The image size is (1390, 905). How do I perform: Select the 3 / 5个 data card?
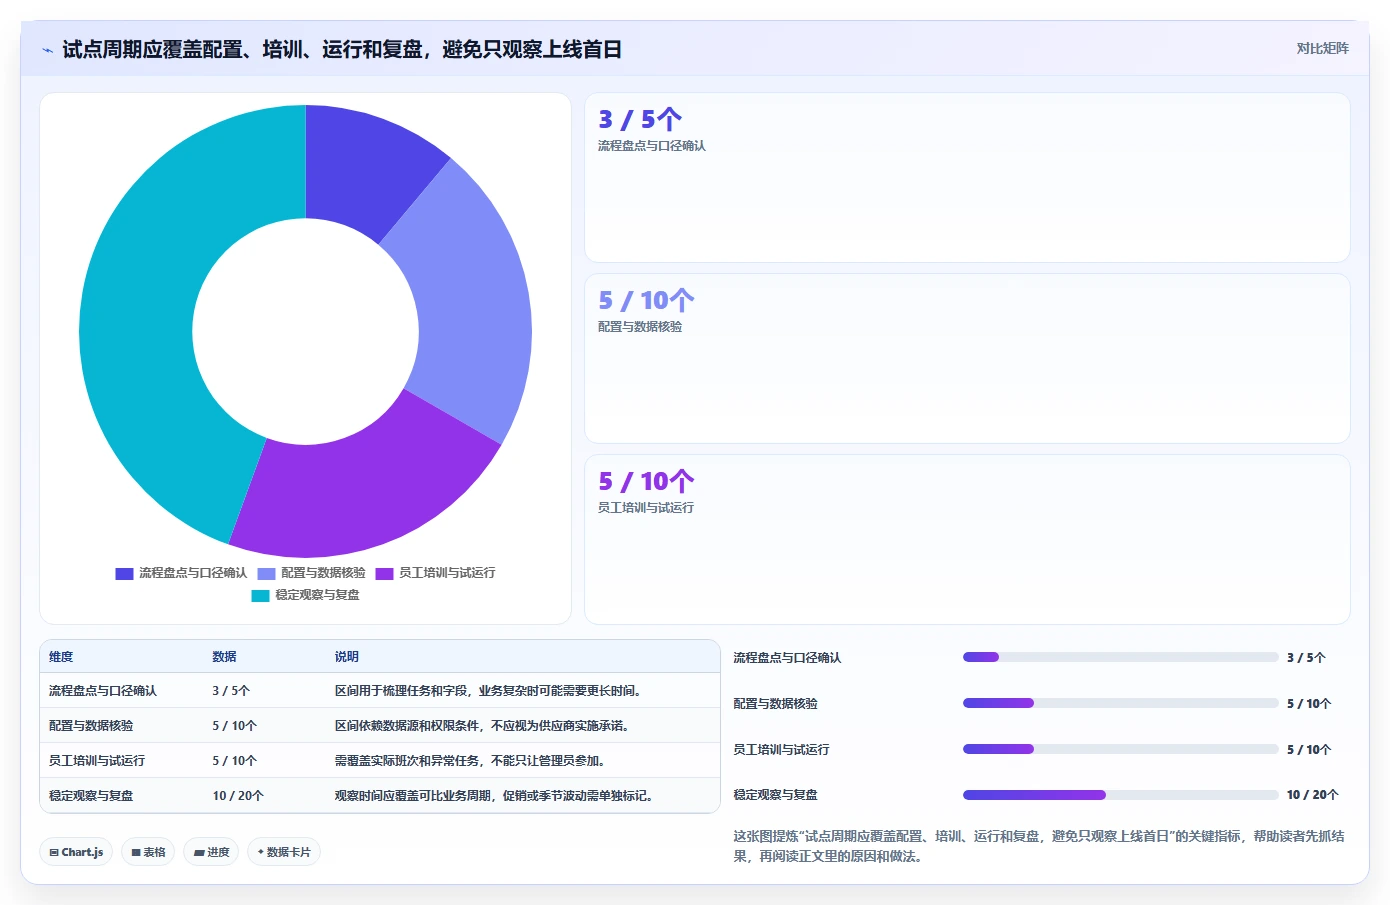coord(967,178)
